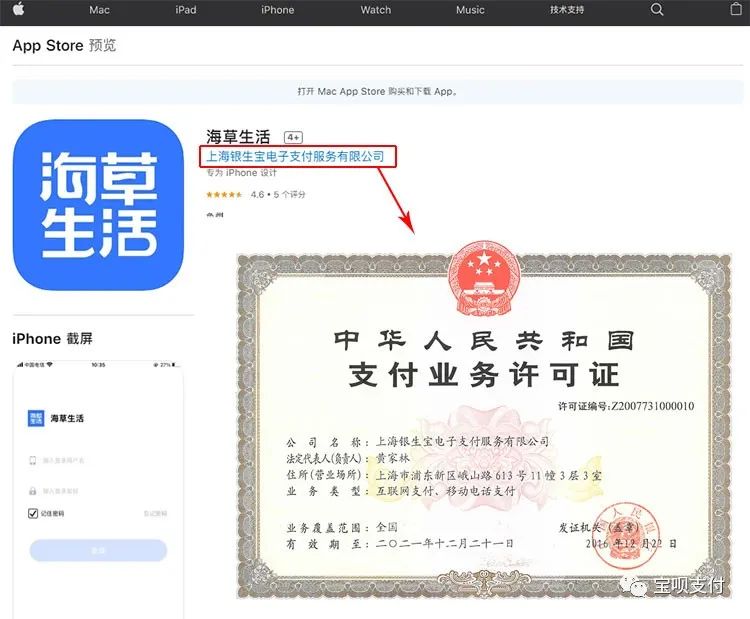Click the username input field in screenshot
This screenshot has width=750, height=619.
point(98,460)
